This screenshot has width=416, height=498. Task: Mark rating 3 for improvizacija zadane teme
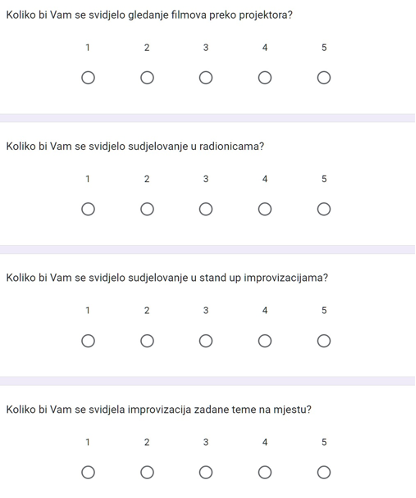click(206, 472)
